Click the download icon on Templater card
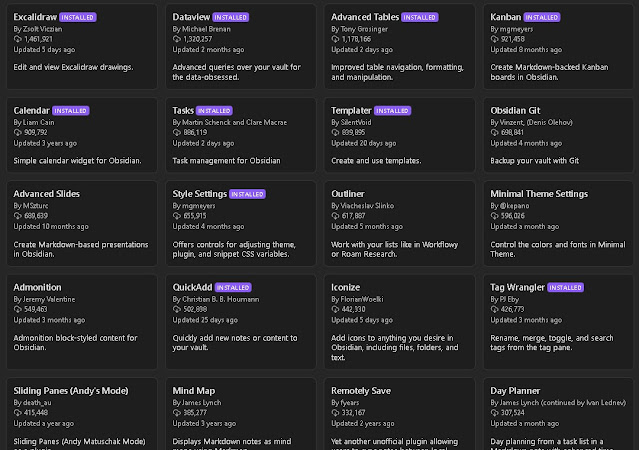This screenshot has width=639, height=450. point(335,132)
